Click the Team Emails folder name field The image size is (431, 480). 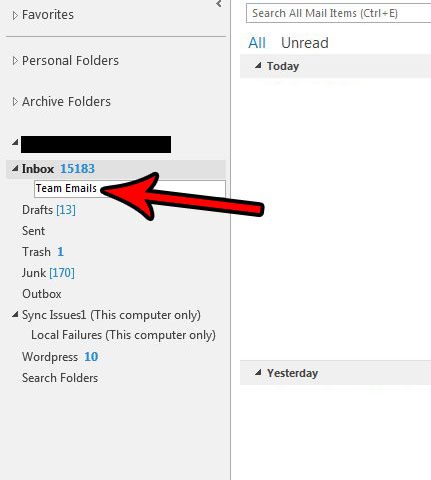point(130,189)
